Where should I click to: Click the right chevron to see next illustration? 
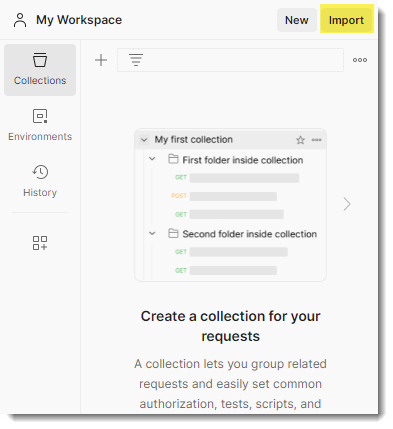coord(347,204)
